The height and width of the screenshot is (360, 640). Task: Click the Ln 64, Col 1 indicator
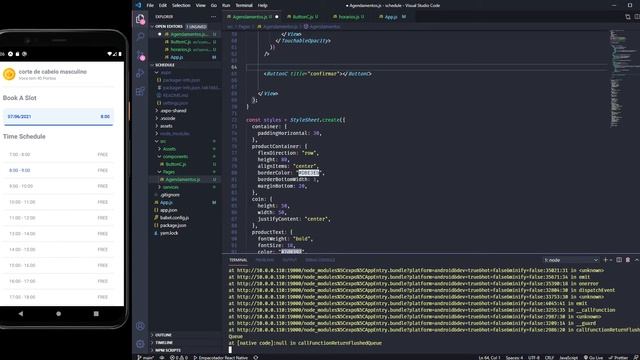click(x=489, y=358)
